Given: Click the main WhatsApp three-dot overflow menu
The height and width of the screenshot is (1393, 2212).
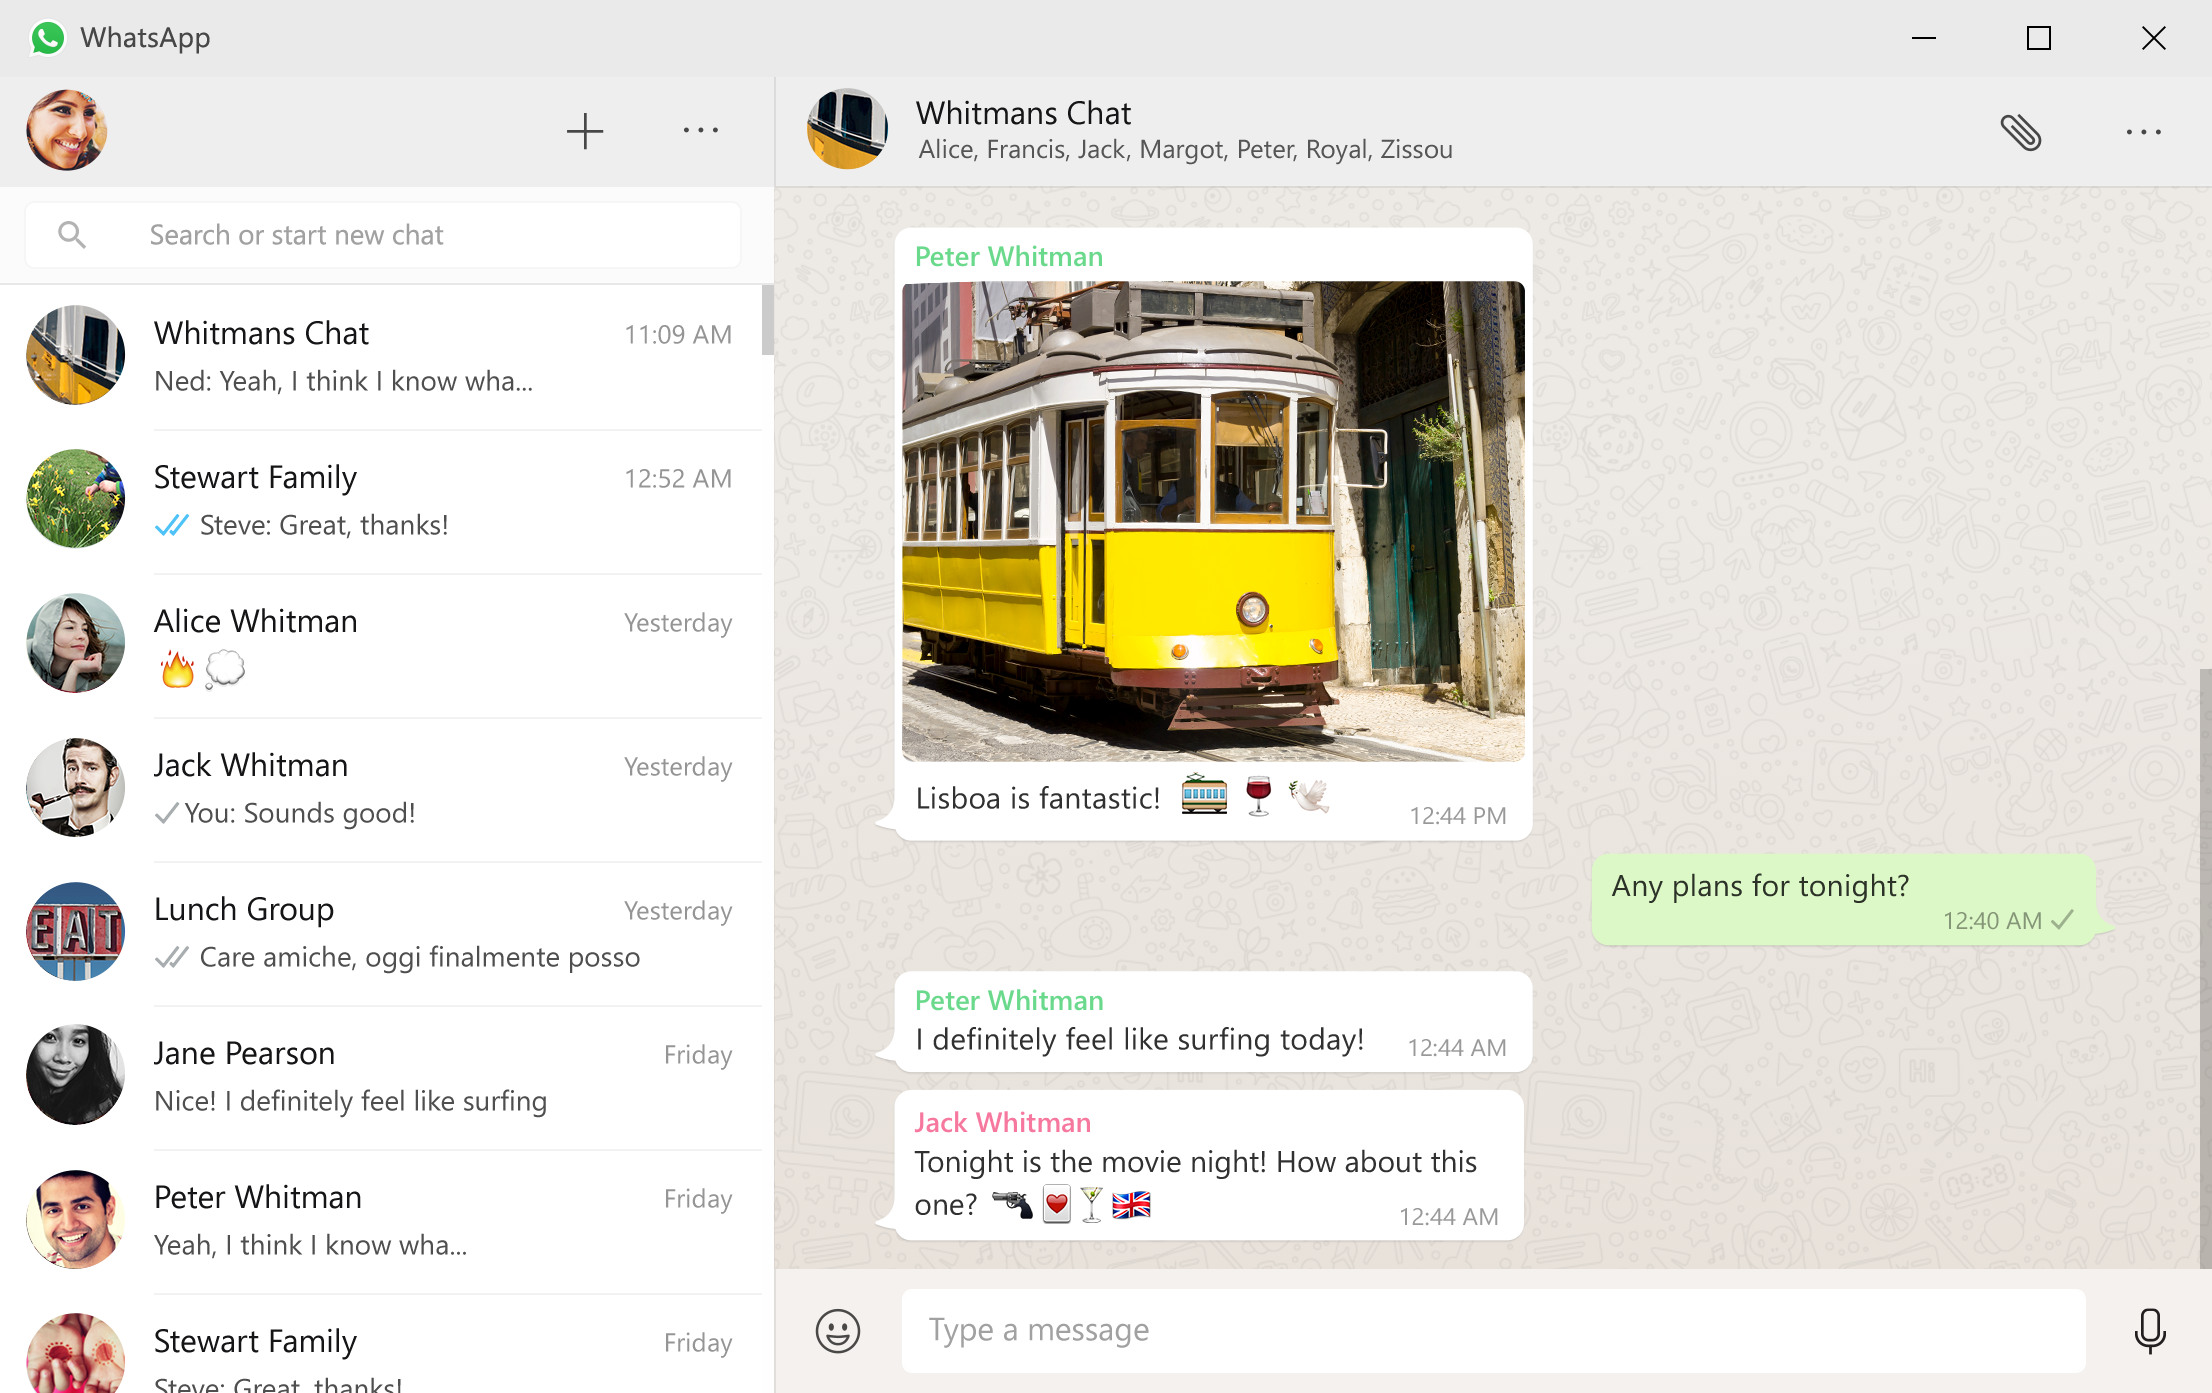Looking at the screenshot, I should coord(698,132).
